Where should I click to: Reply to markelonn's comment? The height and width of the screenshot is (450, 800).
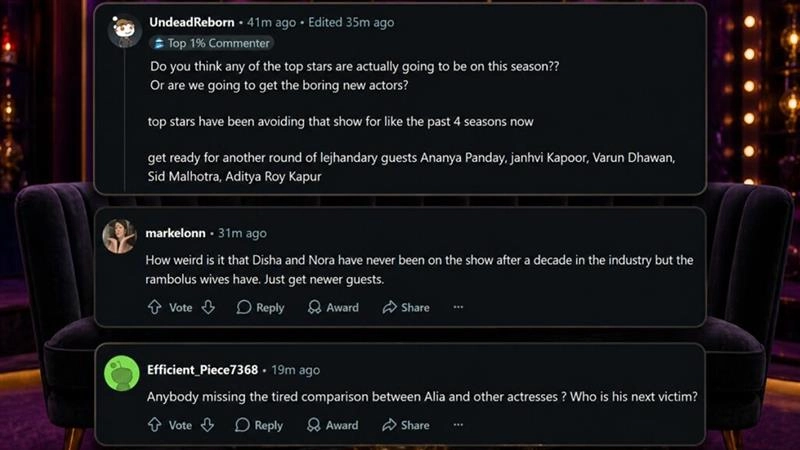click(x=260, y=308)
